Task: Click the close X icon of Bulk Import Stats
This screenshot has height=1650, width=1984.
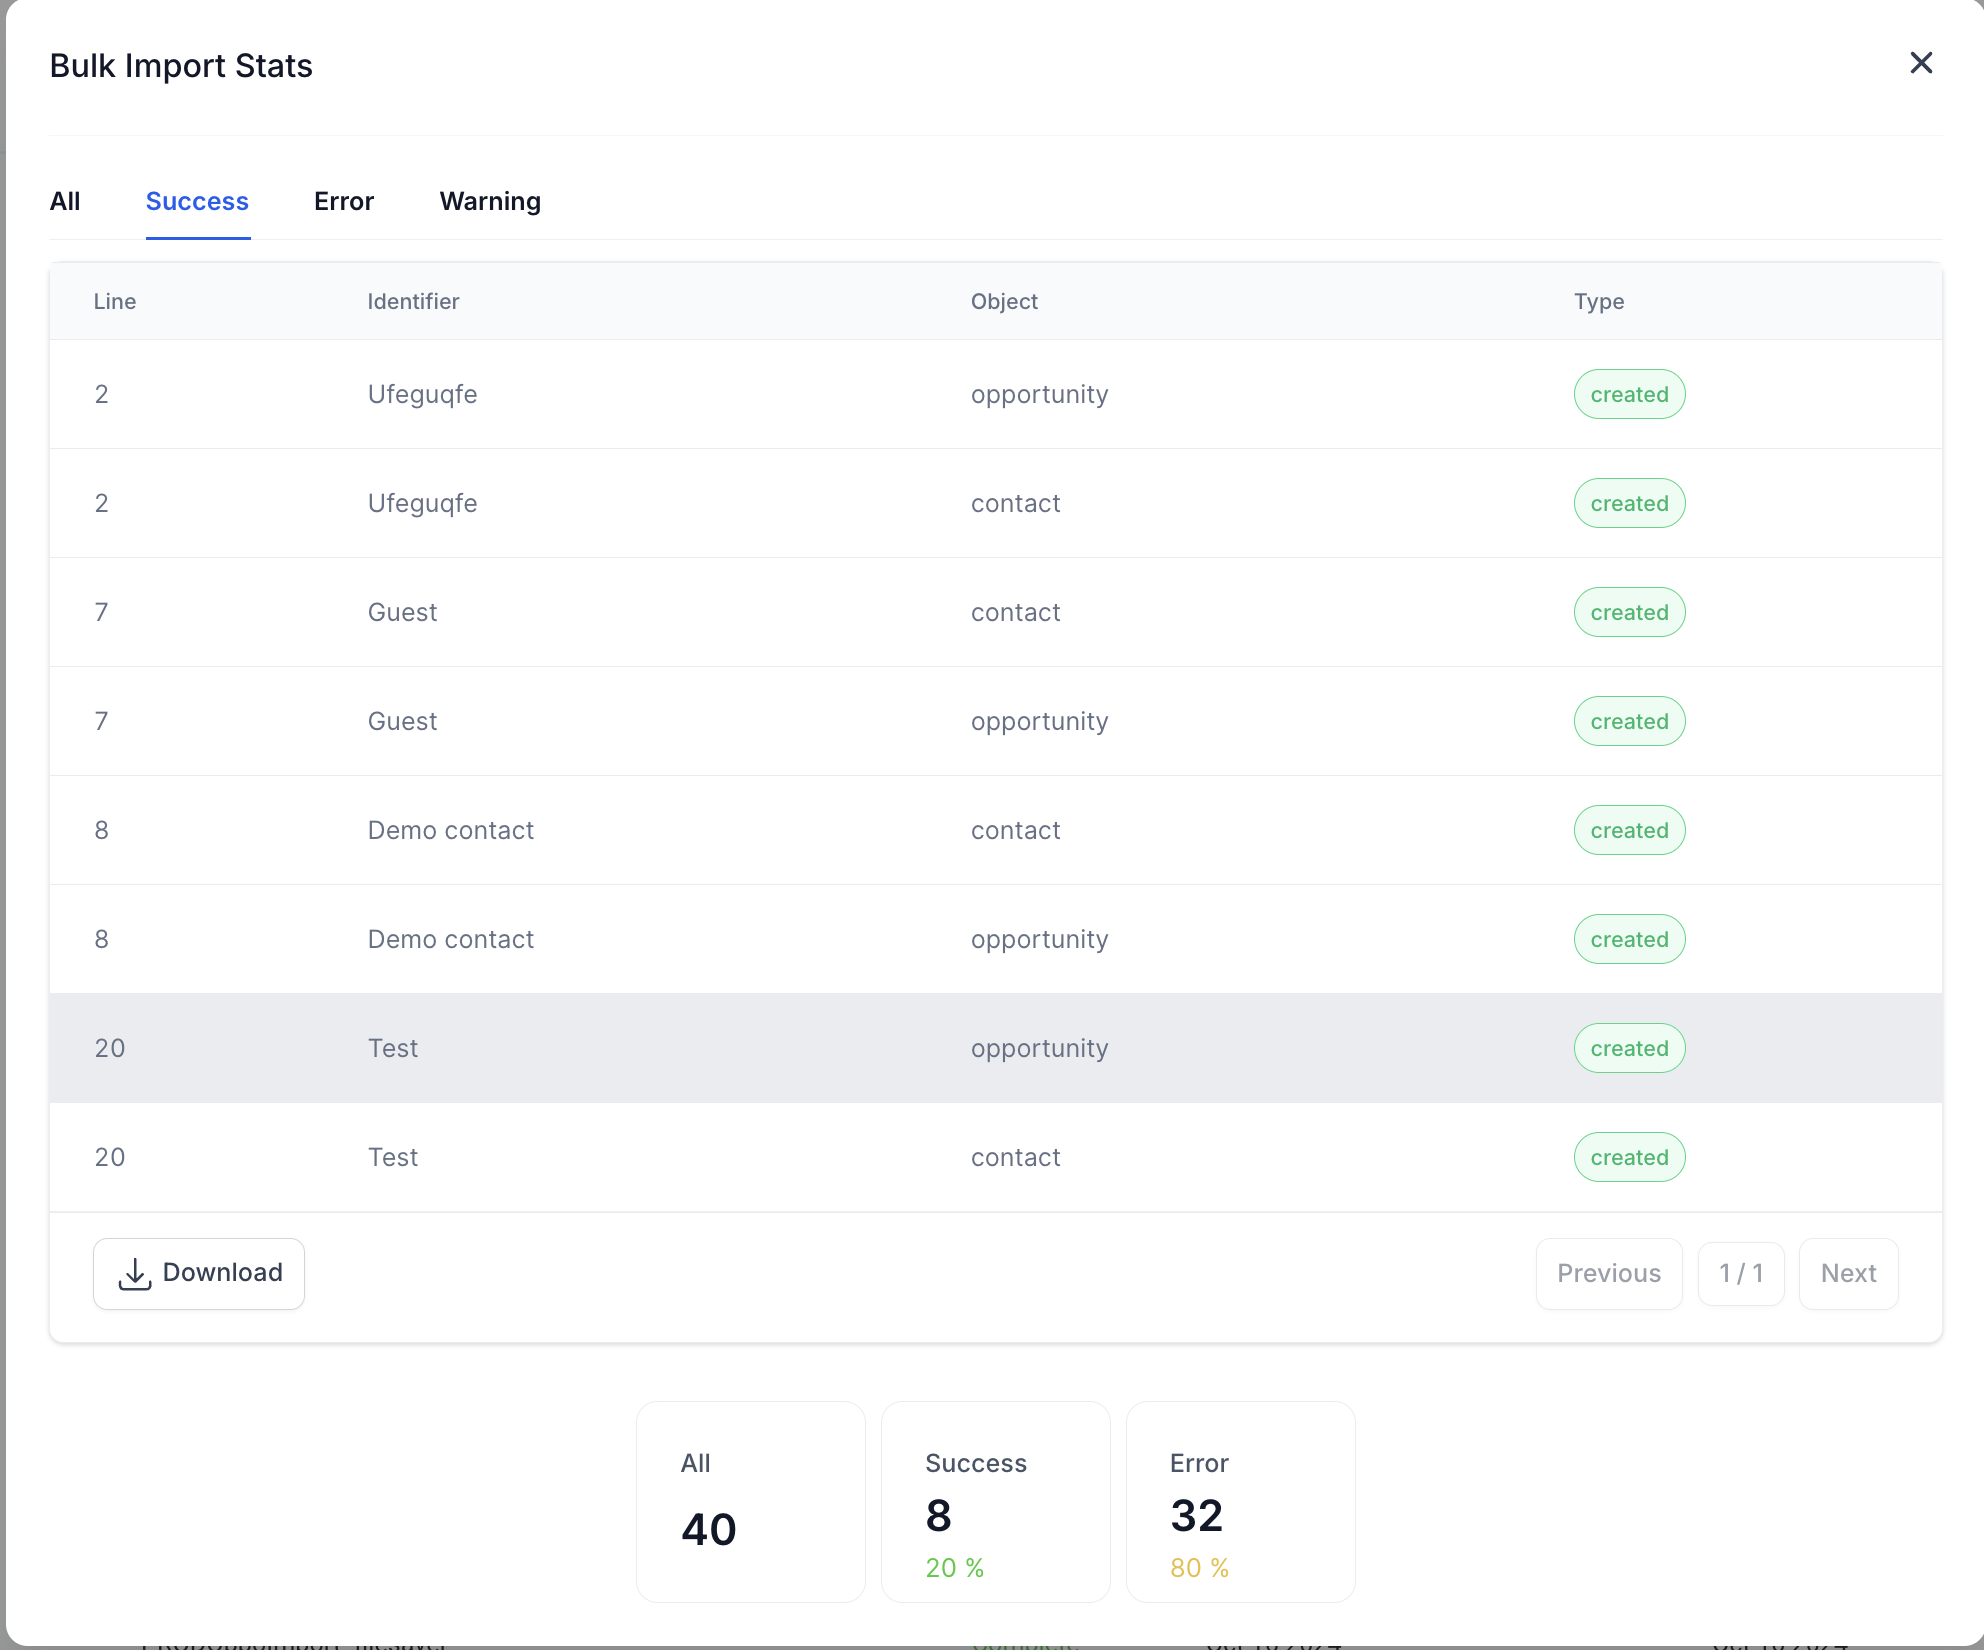Action: [1921, 62]
